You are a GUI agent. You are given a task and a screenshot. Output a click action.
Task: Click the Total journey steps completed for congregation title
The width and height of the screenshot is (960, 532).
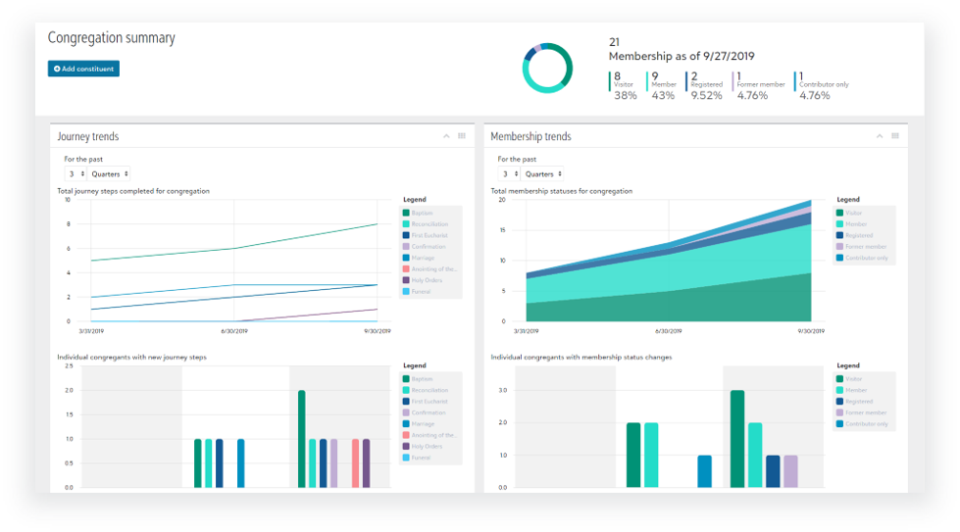(133, 191)
